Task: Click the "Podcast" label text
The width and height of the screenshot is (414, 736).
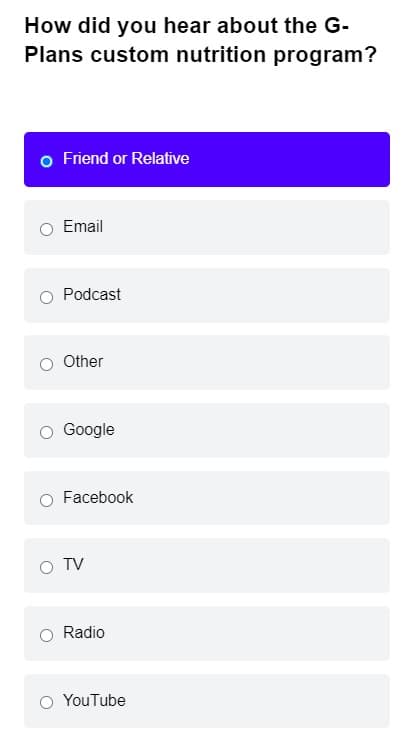Action: (x=92, y=294)
